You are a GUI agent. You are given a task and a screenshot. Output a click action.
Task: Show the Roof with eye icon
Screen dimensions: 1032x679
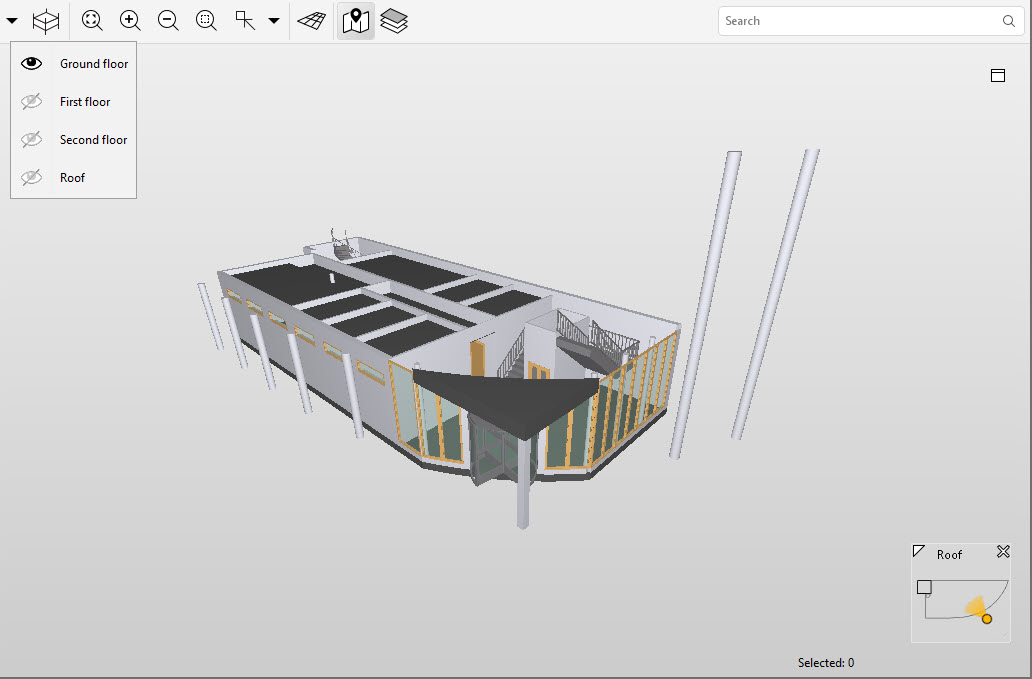click(x=31, y=178)
